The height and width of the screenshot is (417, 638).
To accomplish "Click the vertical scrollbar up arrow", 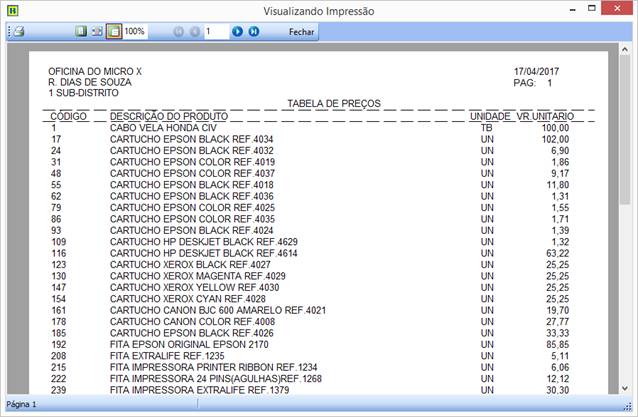I will click(x=625, y=48).
